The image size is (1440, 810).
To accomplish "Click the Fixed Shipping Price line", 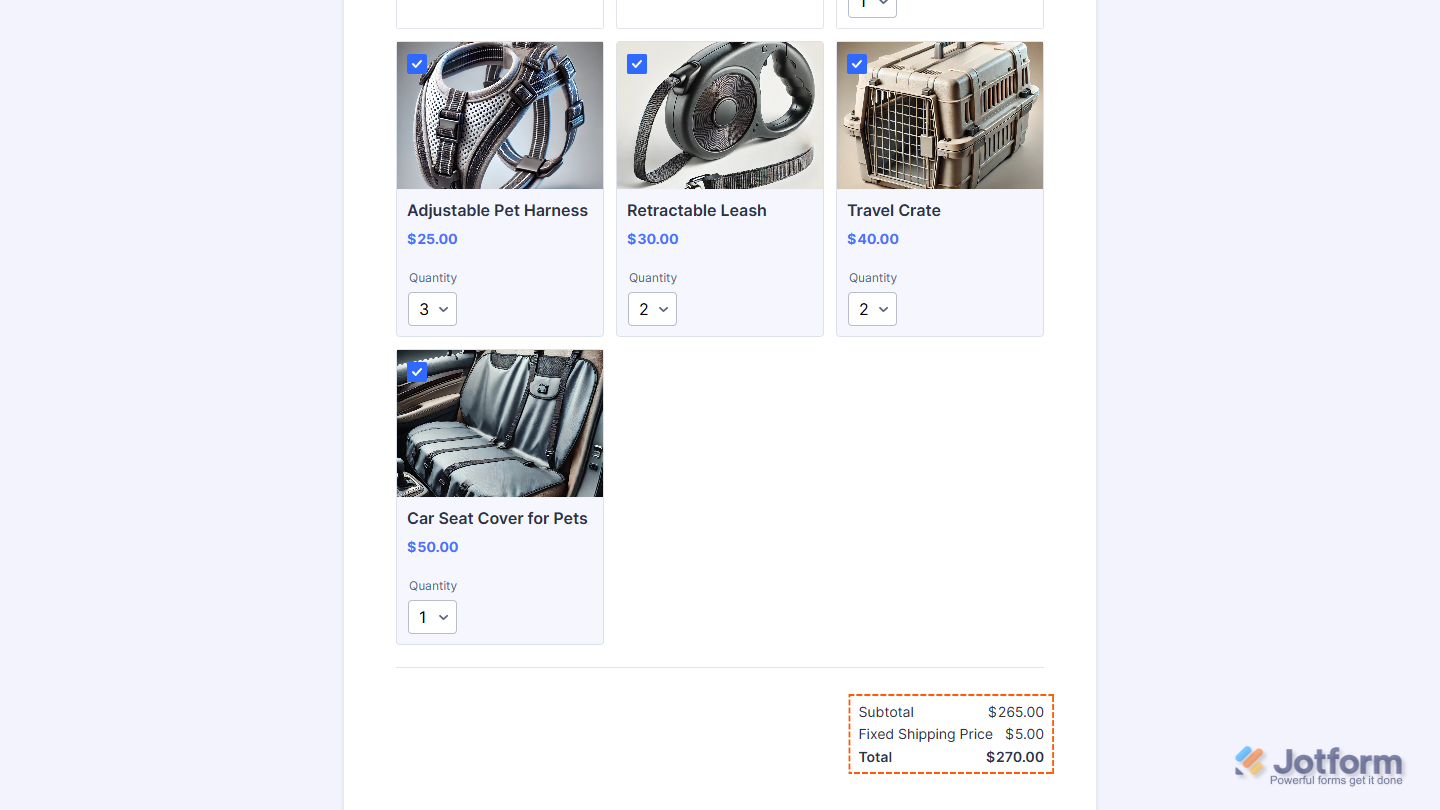I will click(951, 734).
